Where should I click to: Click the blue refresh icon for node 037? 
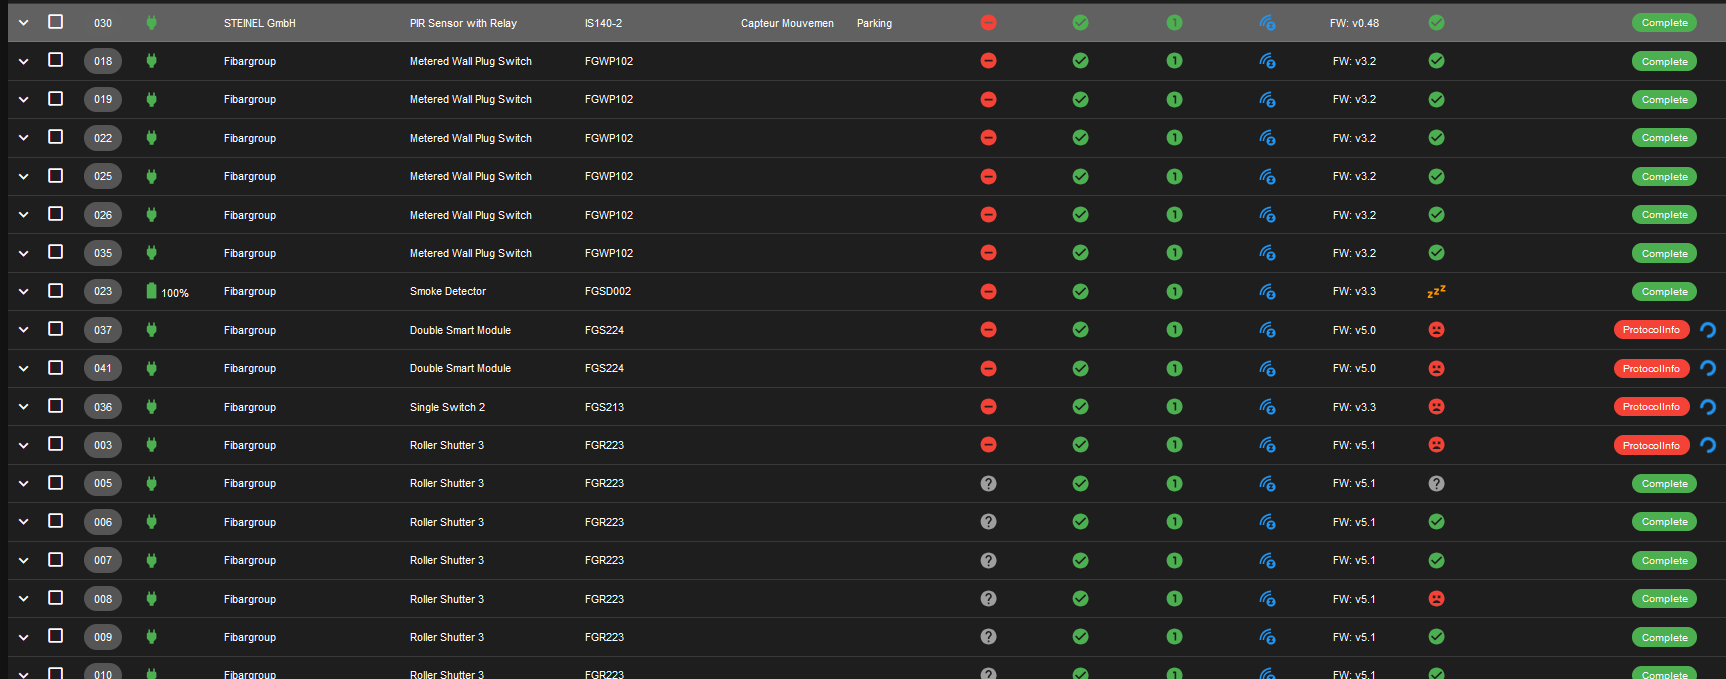coord(1708,329)
